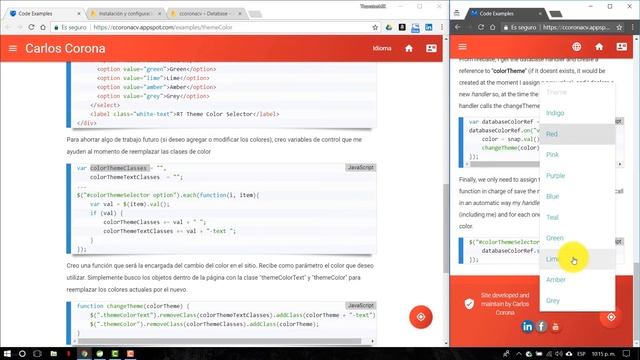Close ccoronacv Database tab
Image resolution: width=640 pixels, height=360 pixels.
click(240, 13)
